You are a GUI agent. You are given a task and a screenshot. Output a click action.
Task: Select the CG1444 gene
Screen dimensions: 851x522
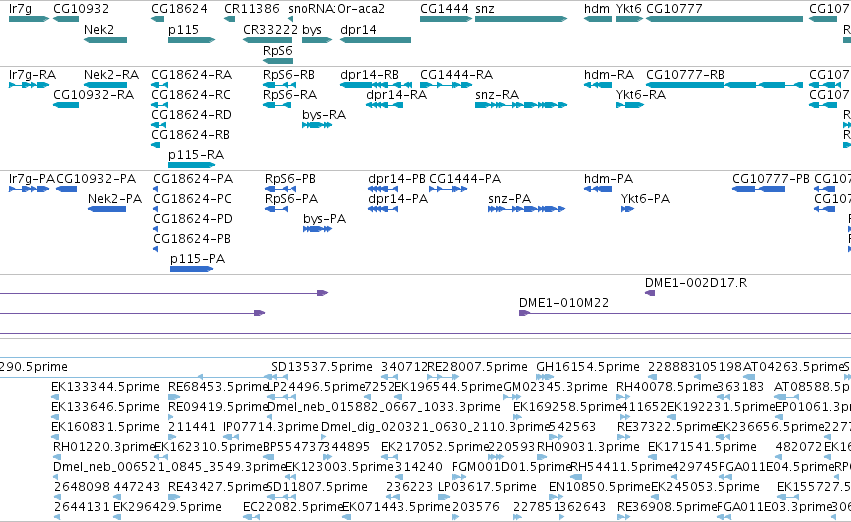coord(446,19)
